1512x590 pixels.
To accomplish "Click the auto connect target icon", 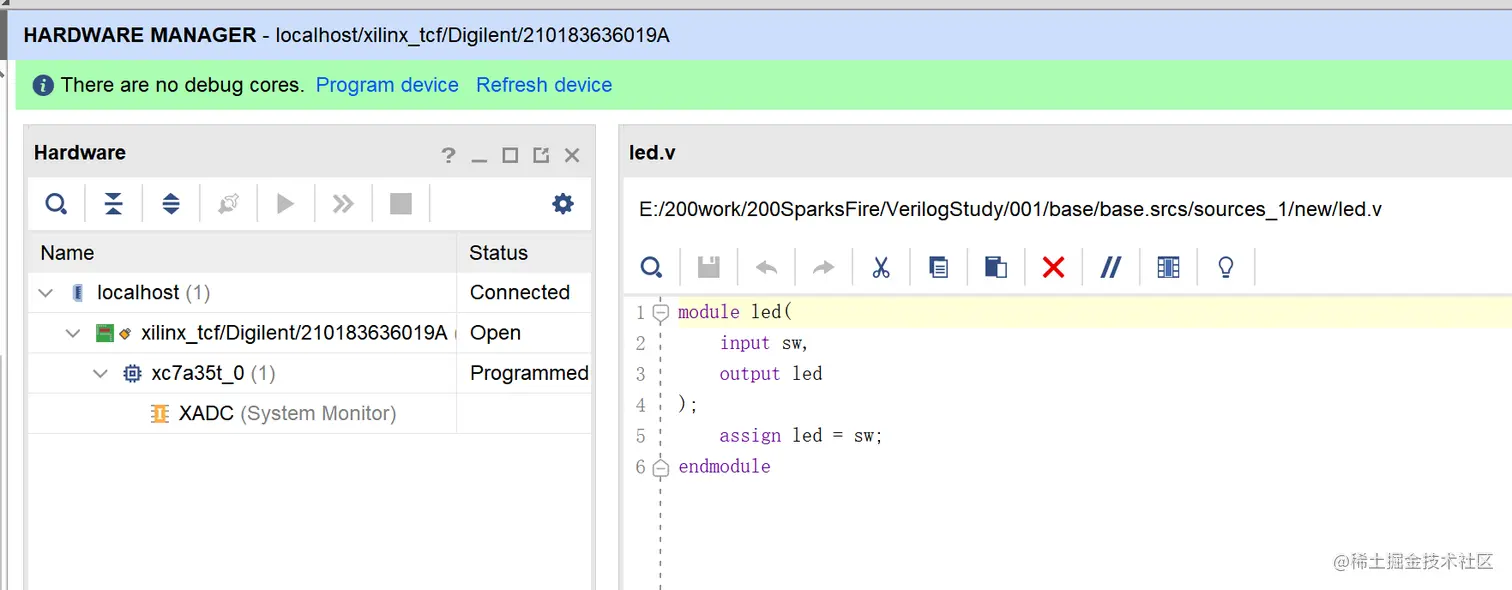I will click(228, 204).
